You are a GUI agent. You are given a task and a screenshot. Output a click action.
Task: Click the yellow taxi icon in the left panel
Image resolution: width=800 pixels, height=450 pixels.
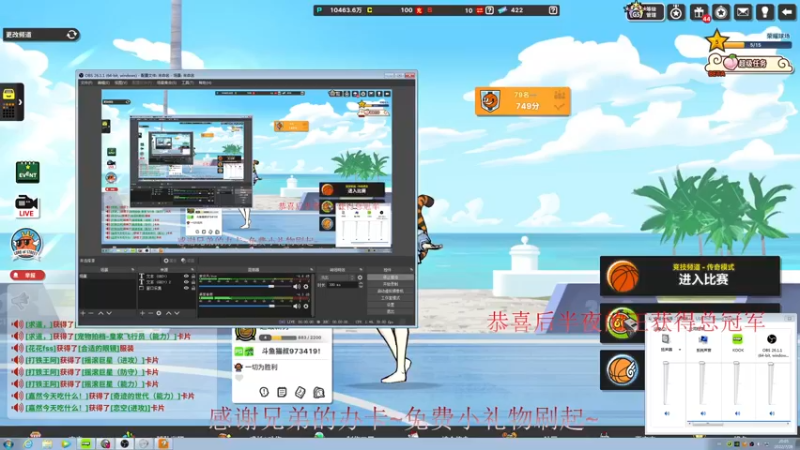pyautogui.click(x=9, y=94)
